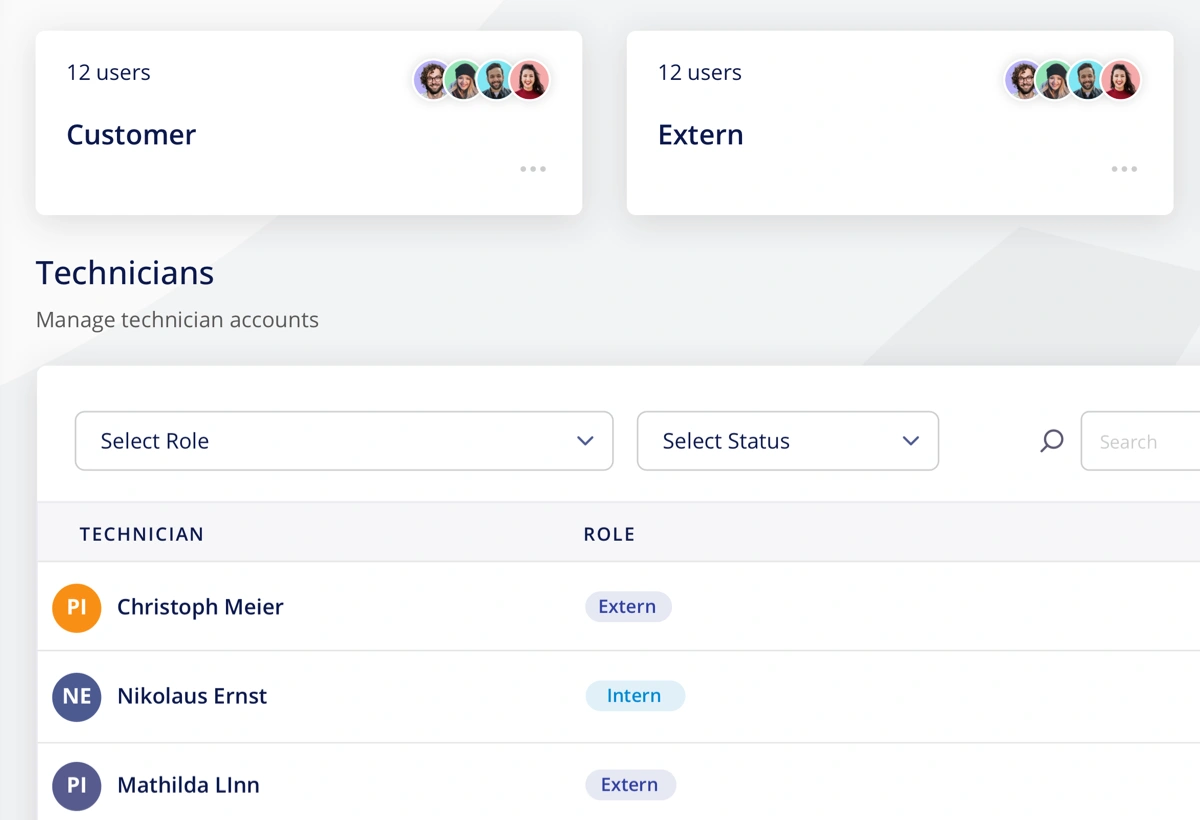Click the 'Manage technician accounts' subtitle
This screenshot has width=1200, height=820.
coord(177,320)
